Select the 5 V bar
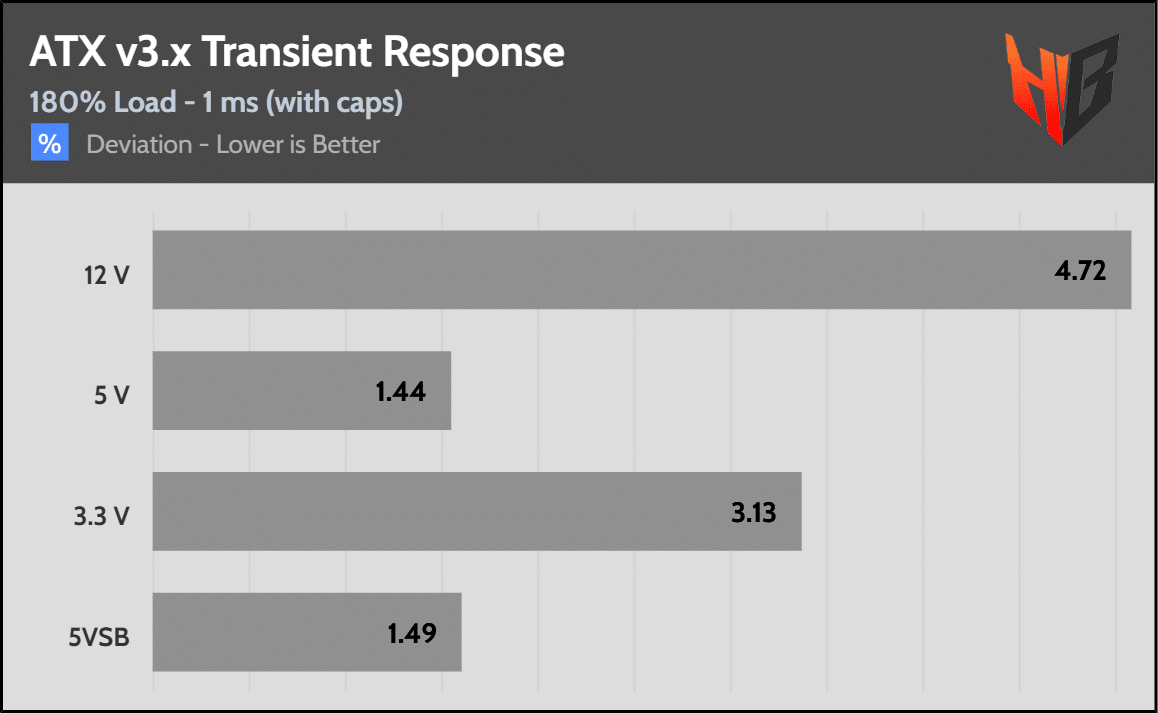1158x714 pixels. tap(302, 391)
